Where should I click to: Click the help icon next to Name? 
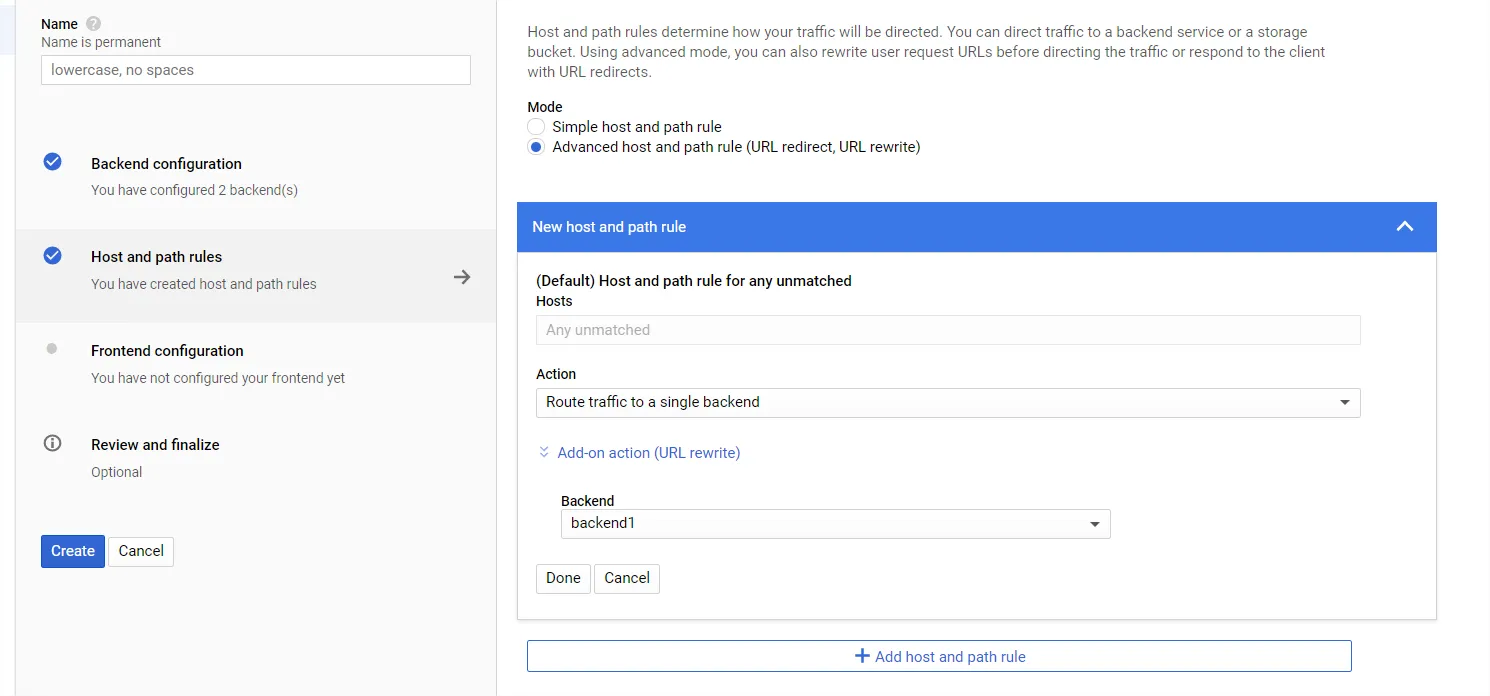click(94, 24)
